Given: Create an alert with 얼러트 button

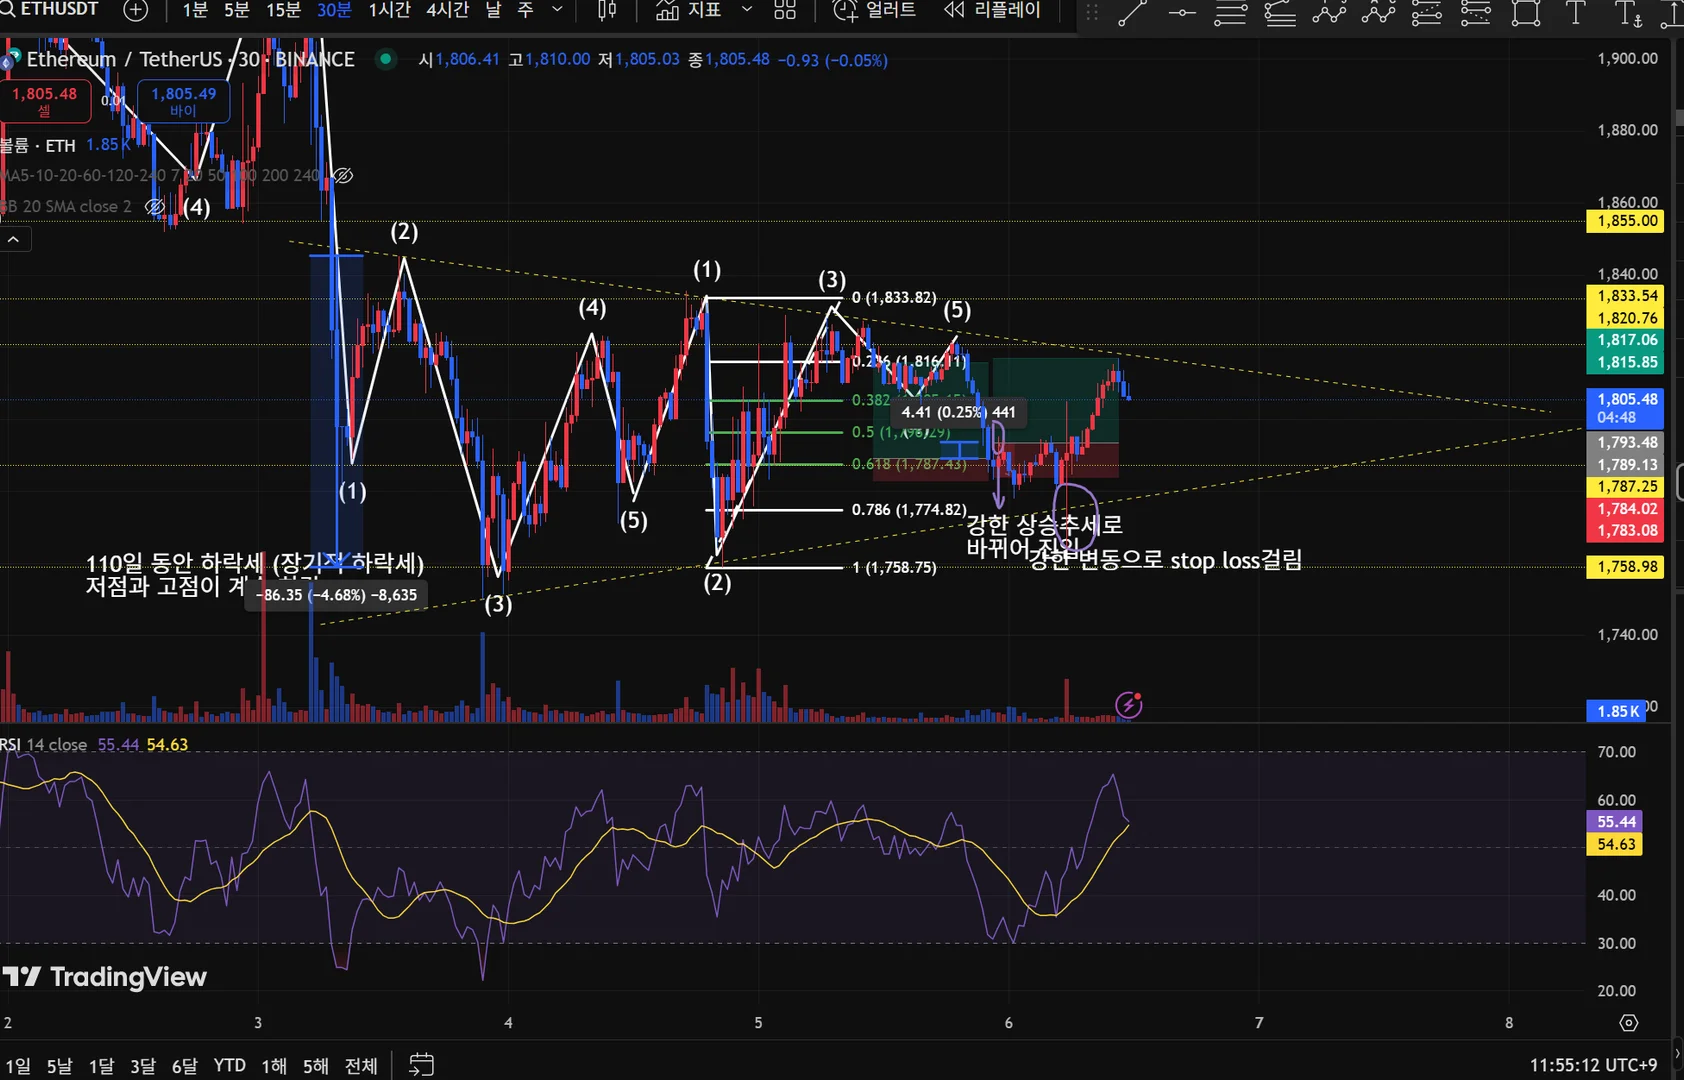Looking at the screenshot, I should tap(875, 10).
